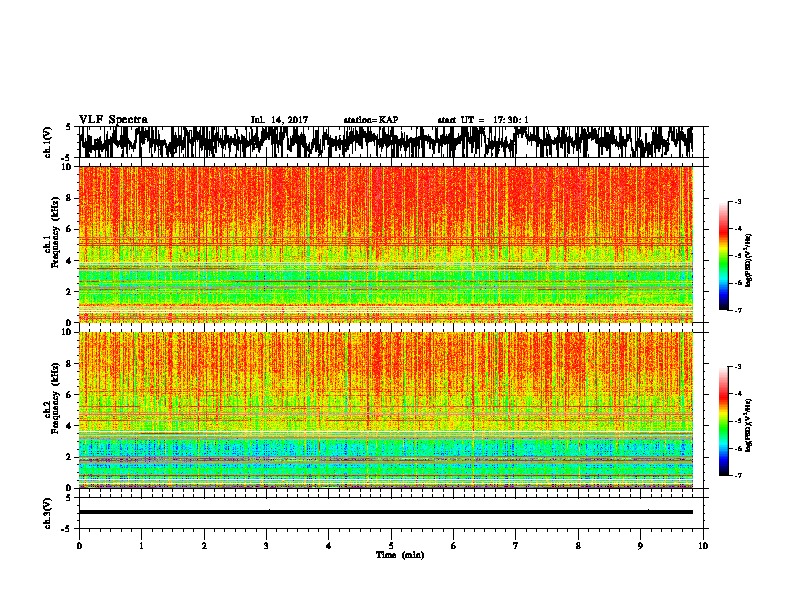Click the "start UT = 17:30:1" text
The width and height of the screenshot is (792, 612).
[483, 120]
